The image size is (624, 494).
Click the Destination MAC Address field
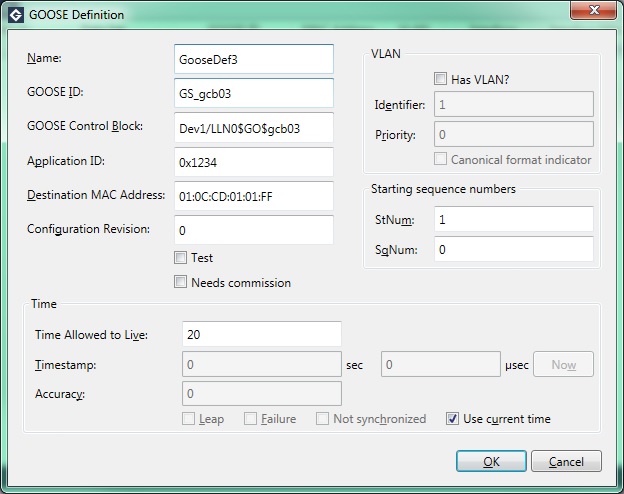click(254, 196)
